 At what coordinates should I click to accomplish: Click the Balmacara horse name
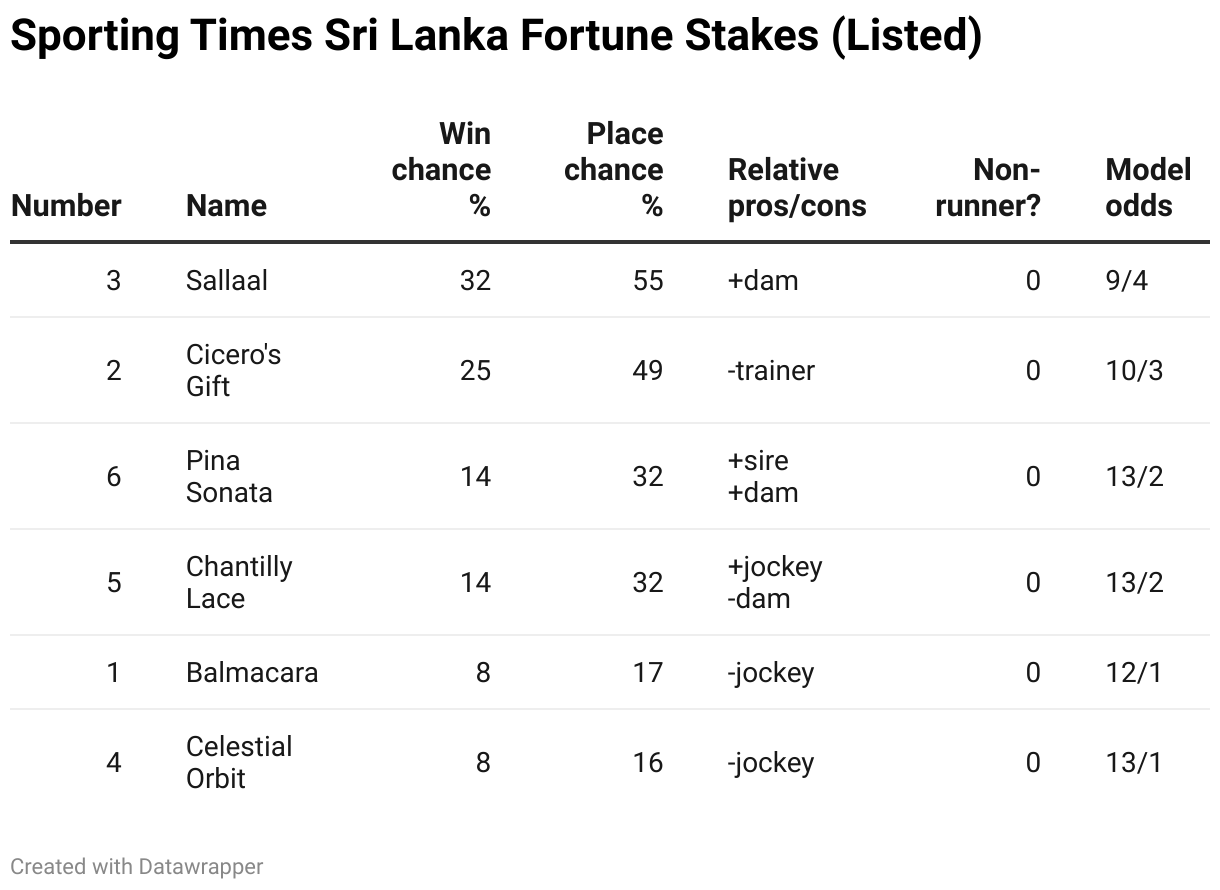(x=252, y=672)
